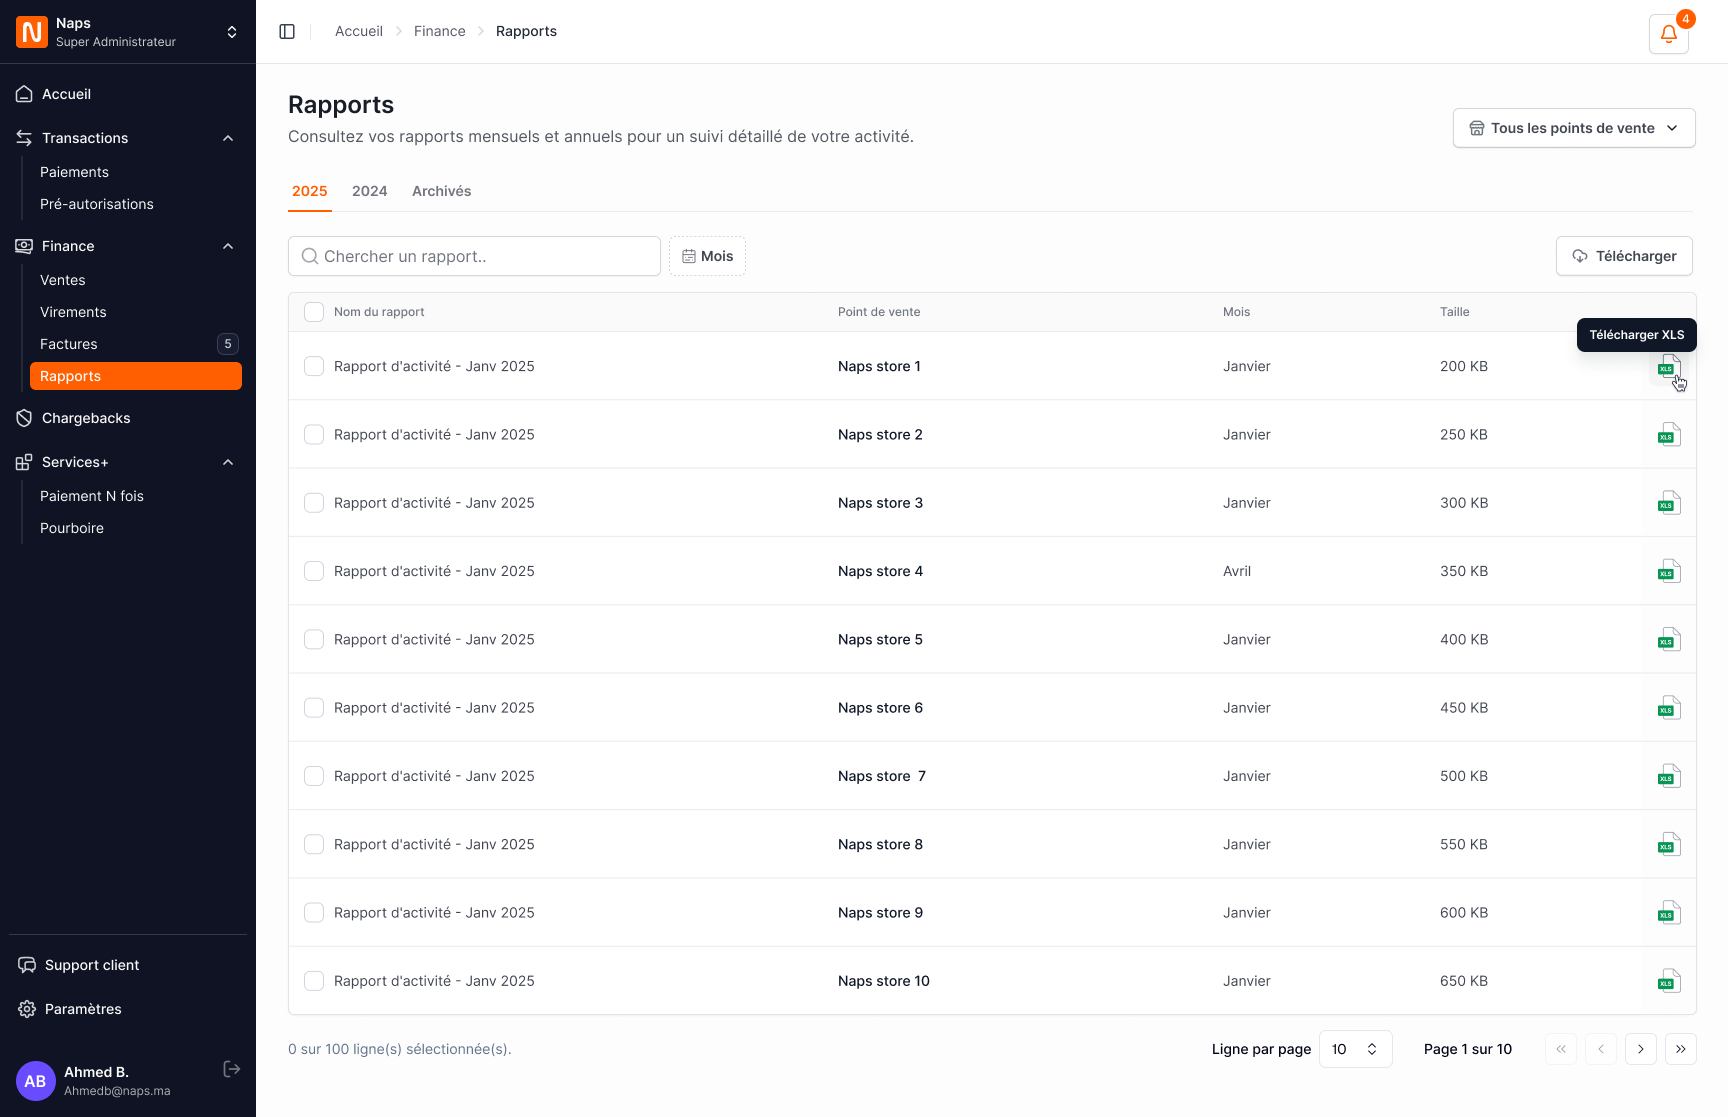Check the Naps store 3 report row
This screenshot has width=1728, height=1117.
314,503
